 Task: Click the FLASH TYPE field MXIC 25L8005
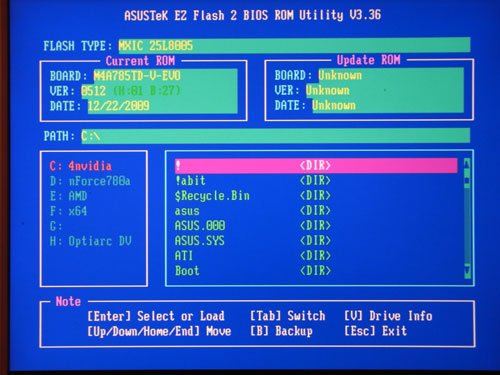click(294, 45)
